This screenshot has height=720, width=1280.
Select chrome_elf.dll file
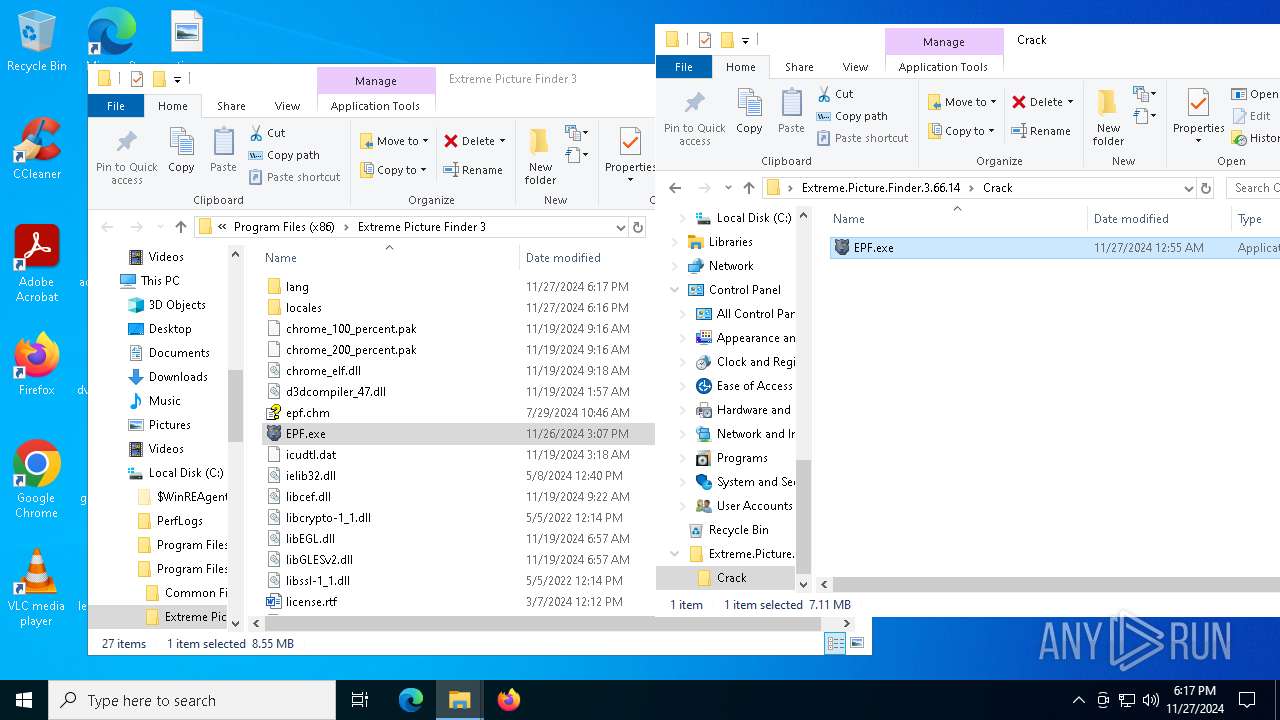pos(323,371)
